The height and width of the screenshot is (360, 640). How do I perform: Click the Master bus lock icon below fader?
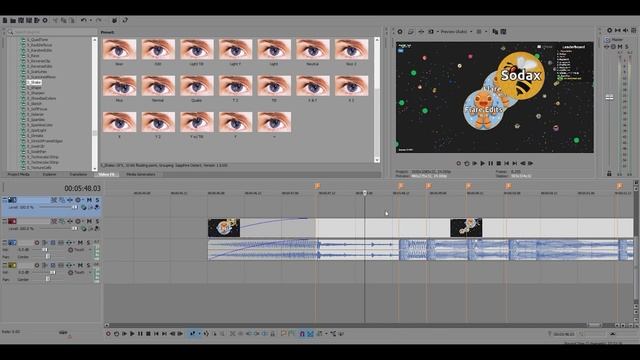point(609,173)
